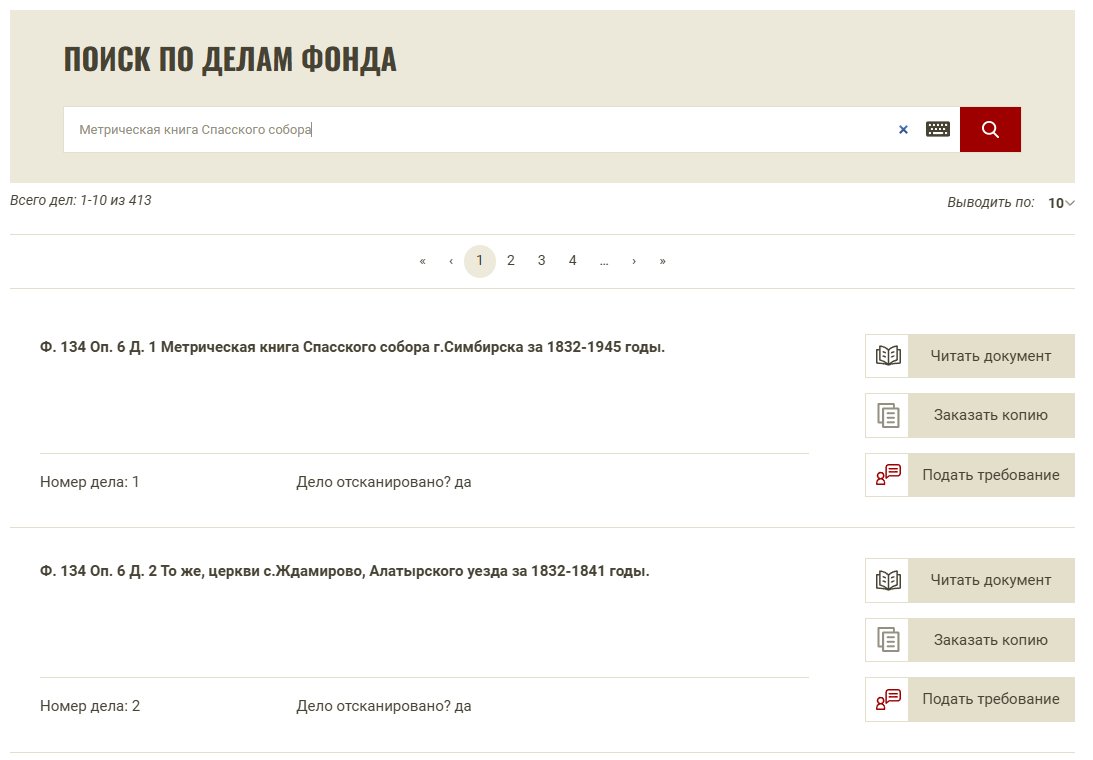Open results page 4
This screenshot has height=760, width=1093.
pyautogui.click(x=572, y=261)
